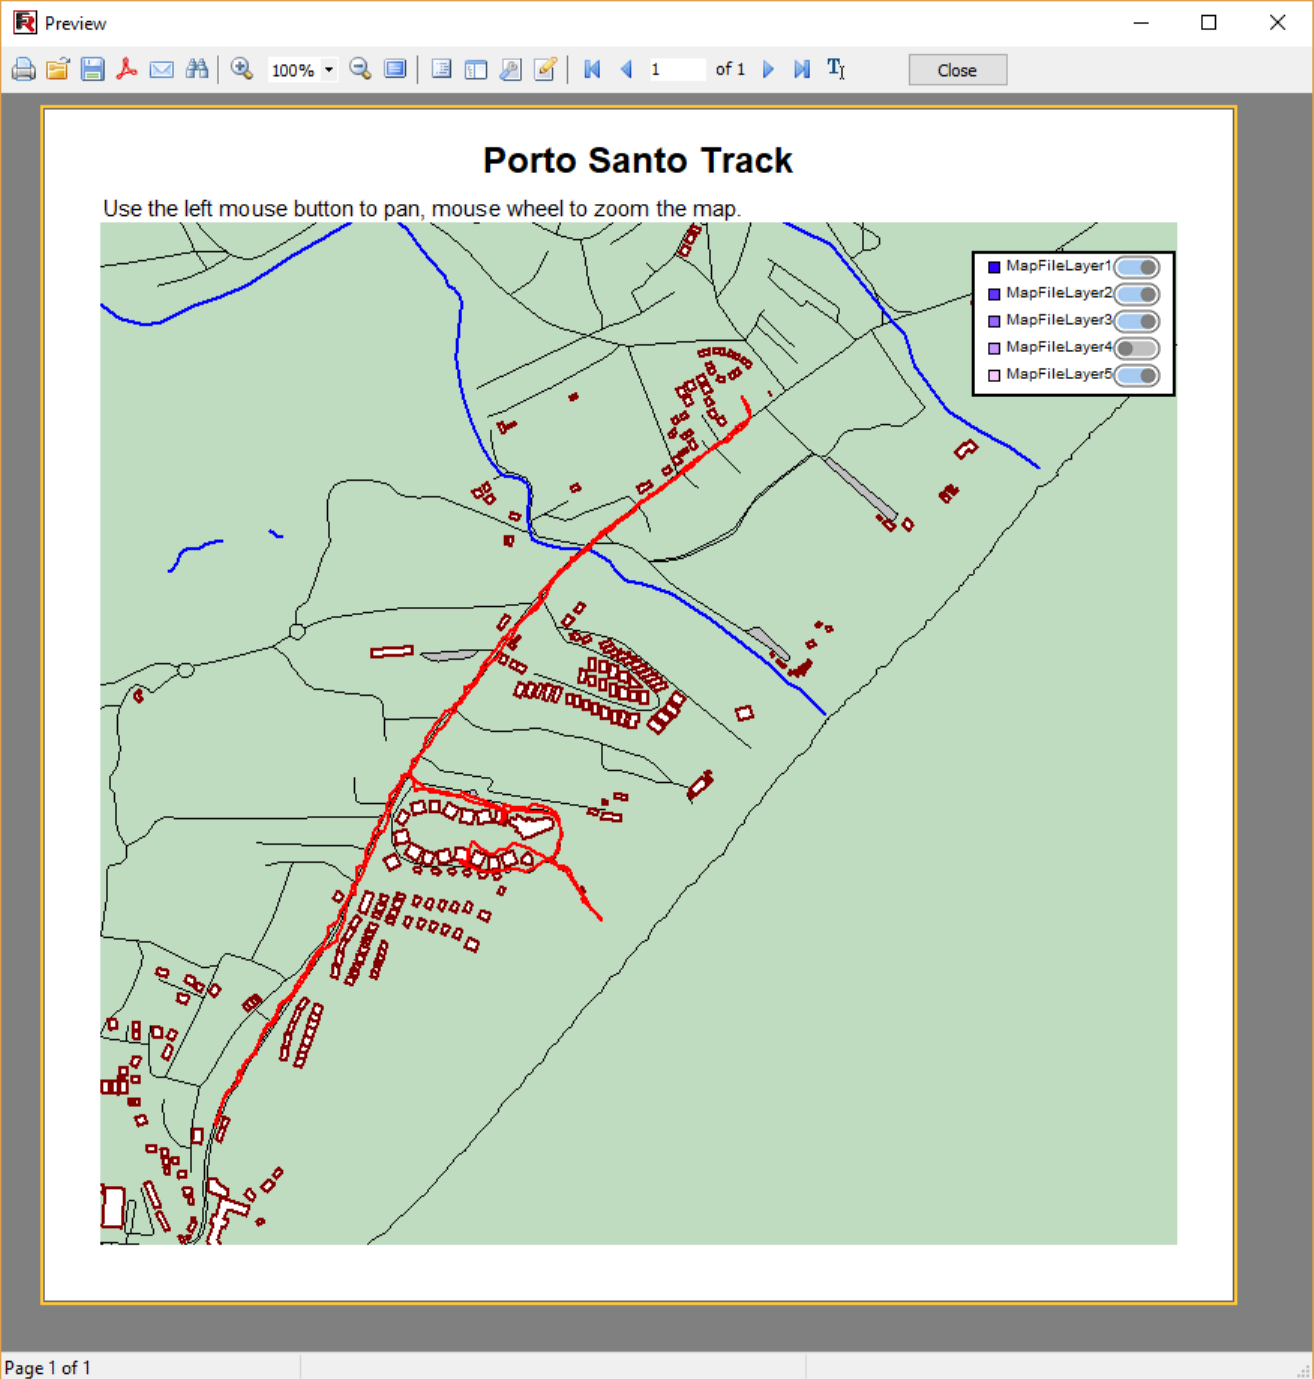Click the page number input field
1314x1379 pixels.
pyautogui.click(x=675, y=70)
